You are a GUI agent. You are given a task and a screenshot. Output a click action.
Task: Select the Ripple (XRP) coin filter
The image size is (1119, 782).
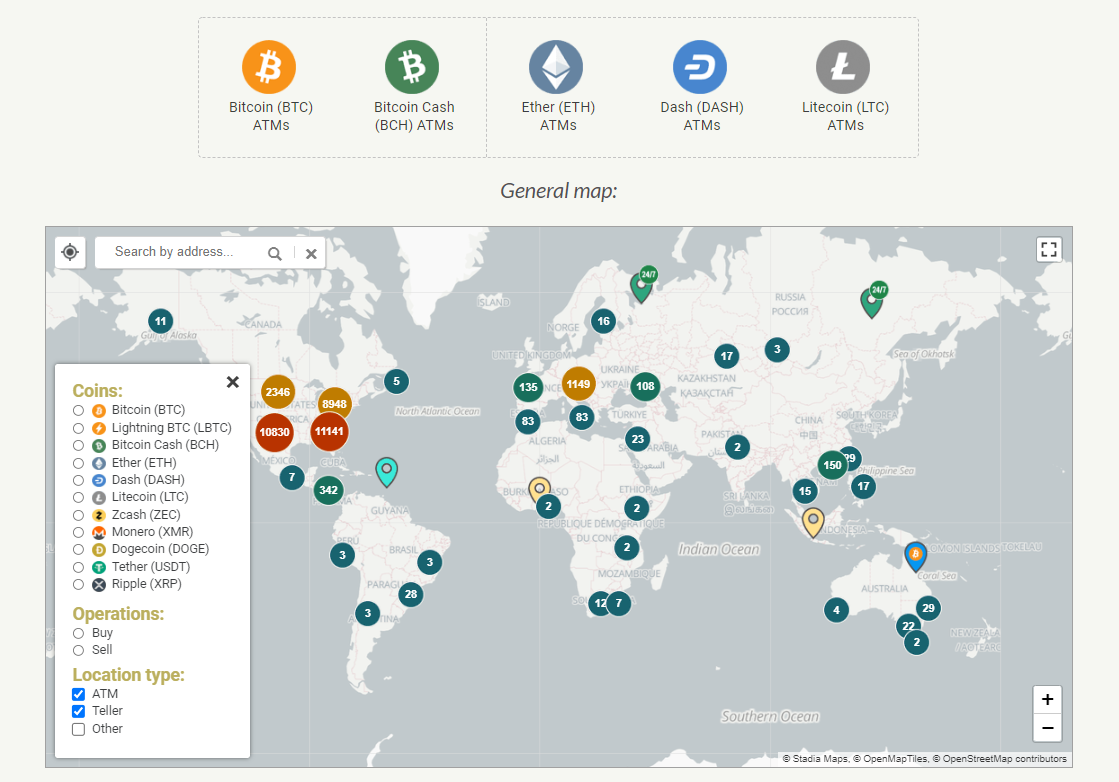pyautogui.click(x=79, y=584)
